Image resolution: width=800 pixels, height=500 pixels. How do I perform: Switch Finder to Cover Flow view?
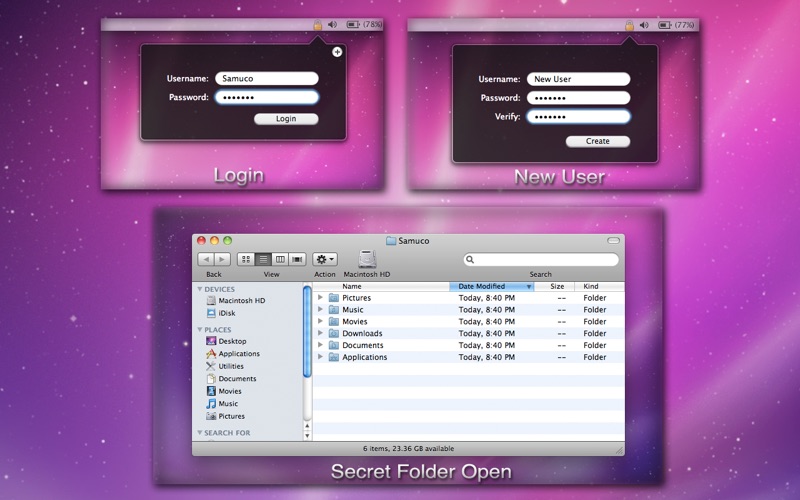click(x=297, y=259)
